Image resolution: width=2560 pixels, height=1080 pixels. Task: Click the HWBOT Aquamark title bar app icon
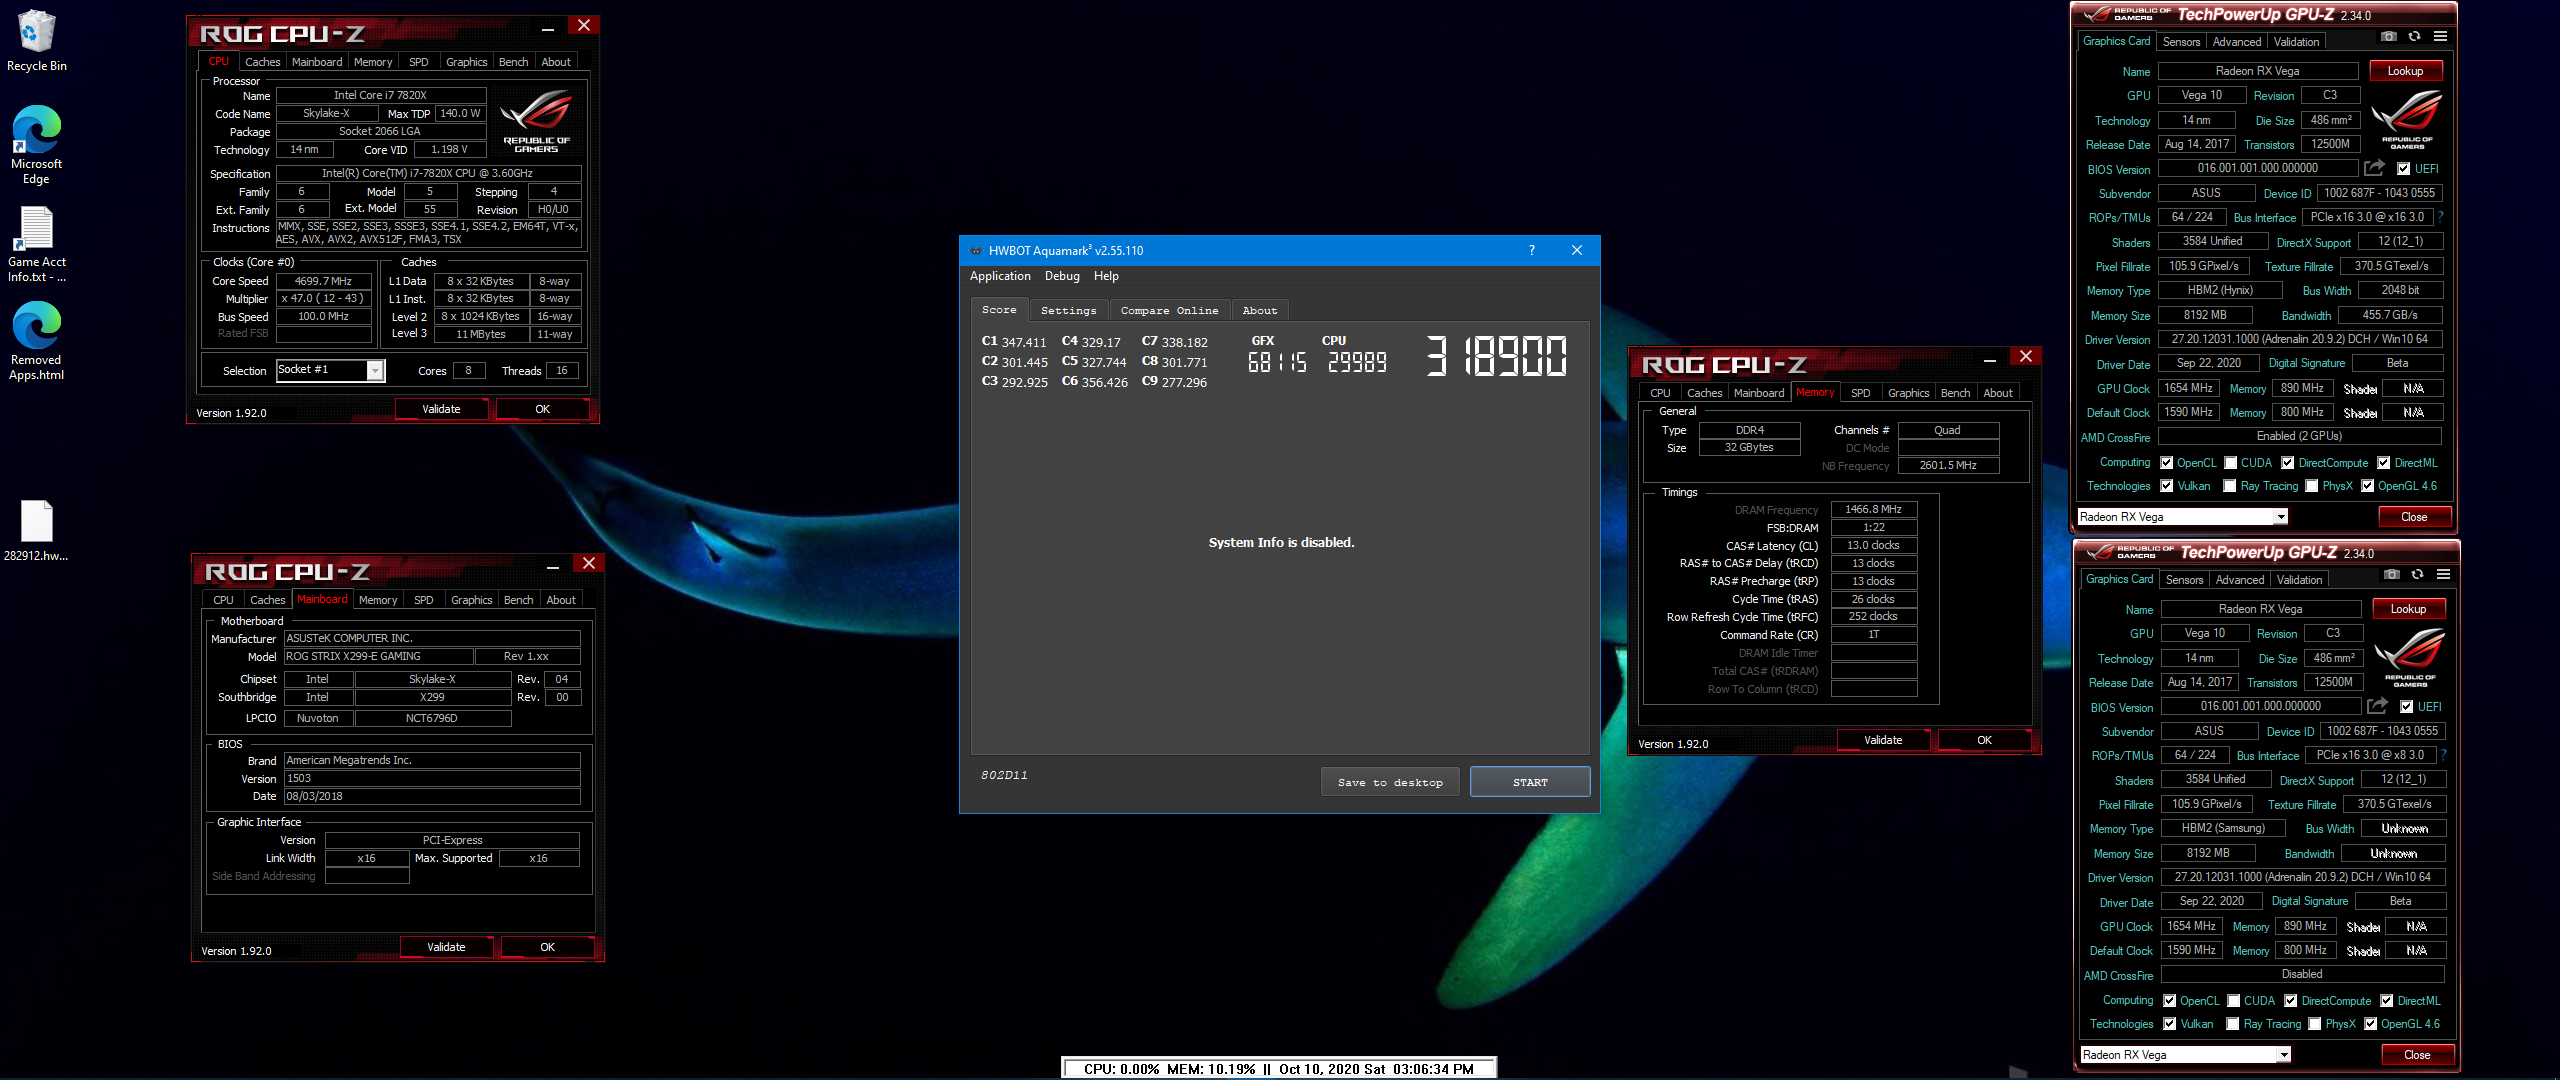click(x=975, y=250)
